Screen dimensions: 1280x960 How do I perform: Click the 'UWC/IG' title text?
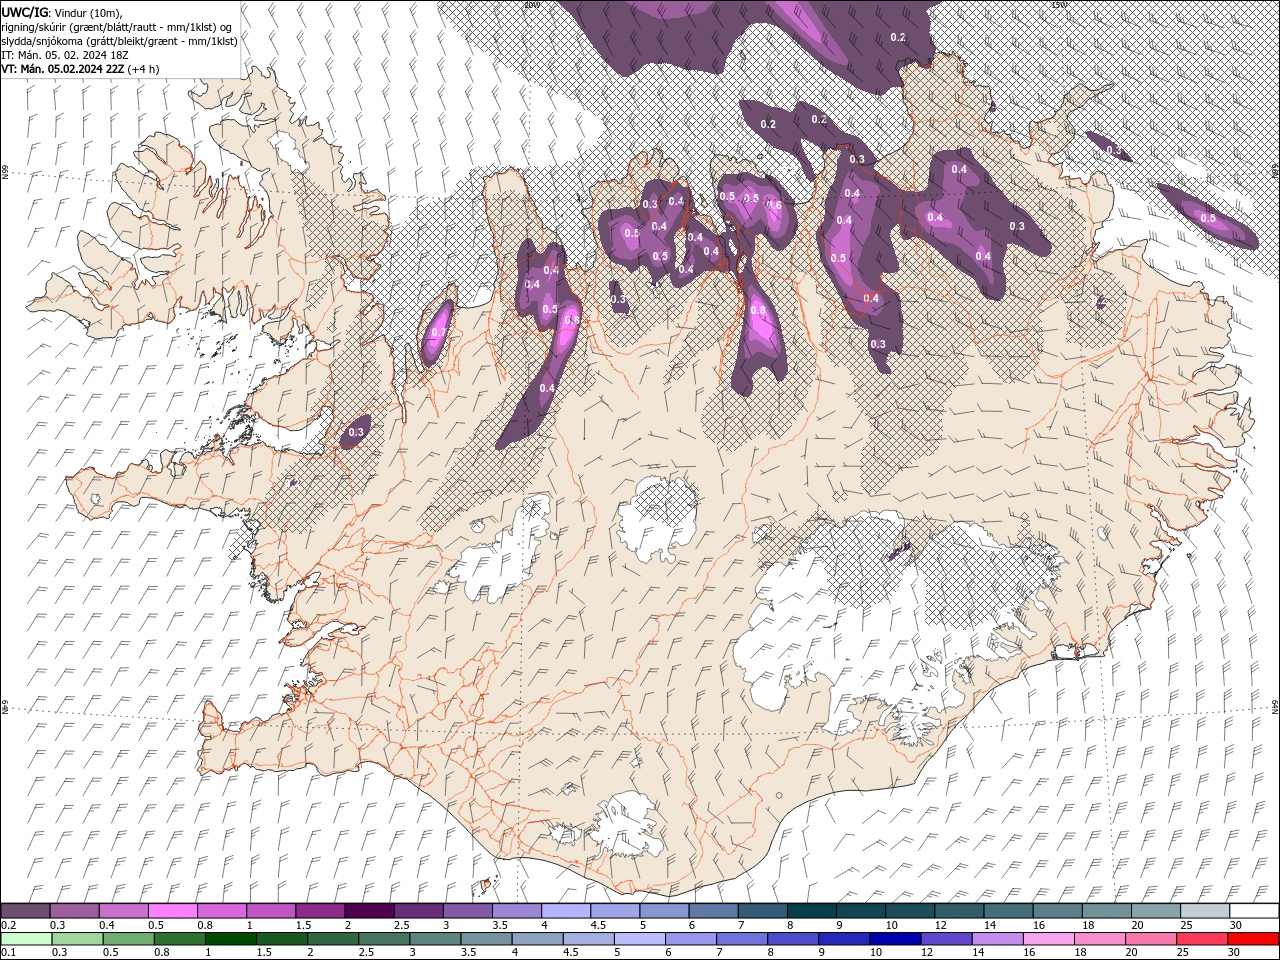(x=25, y=12)
